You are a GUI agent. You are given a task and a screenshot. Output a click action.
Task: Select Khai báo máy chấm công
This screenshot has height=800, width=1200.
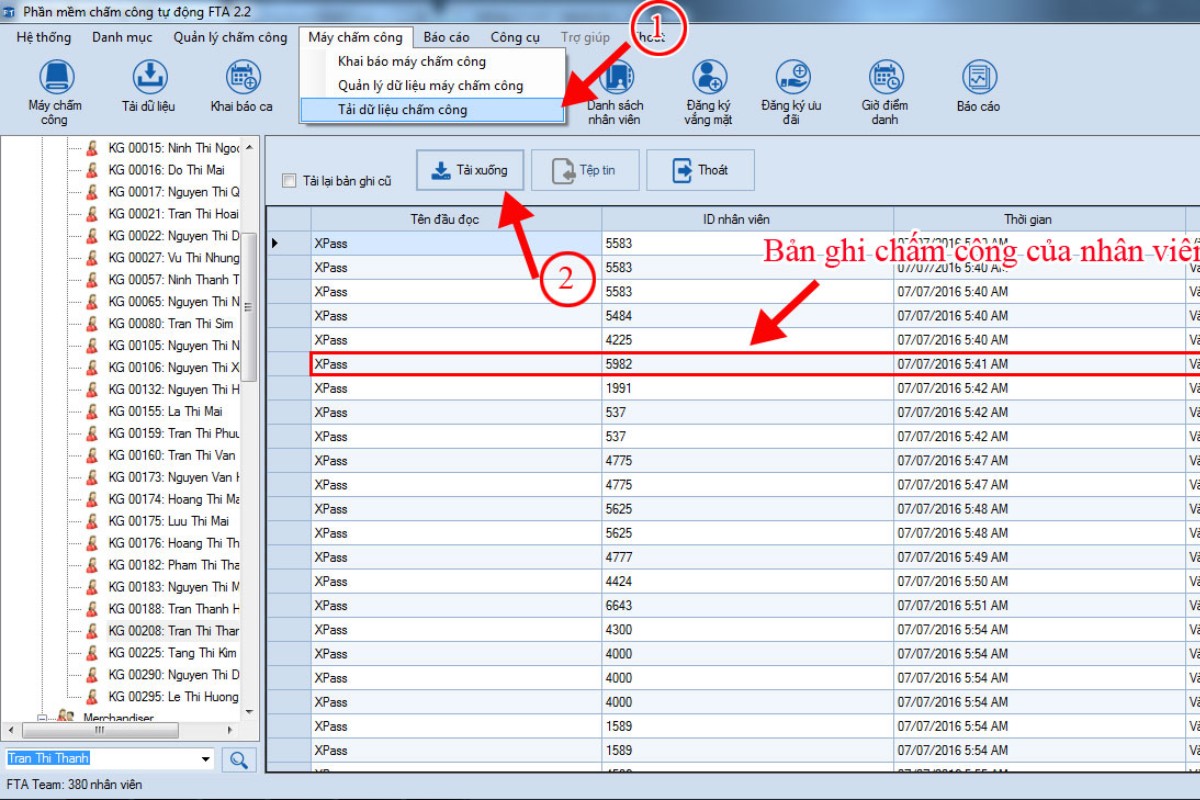432,62
